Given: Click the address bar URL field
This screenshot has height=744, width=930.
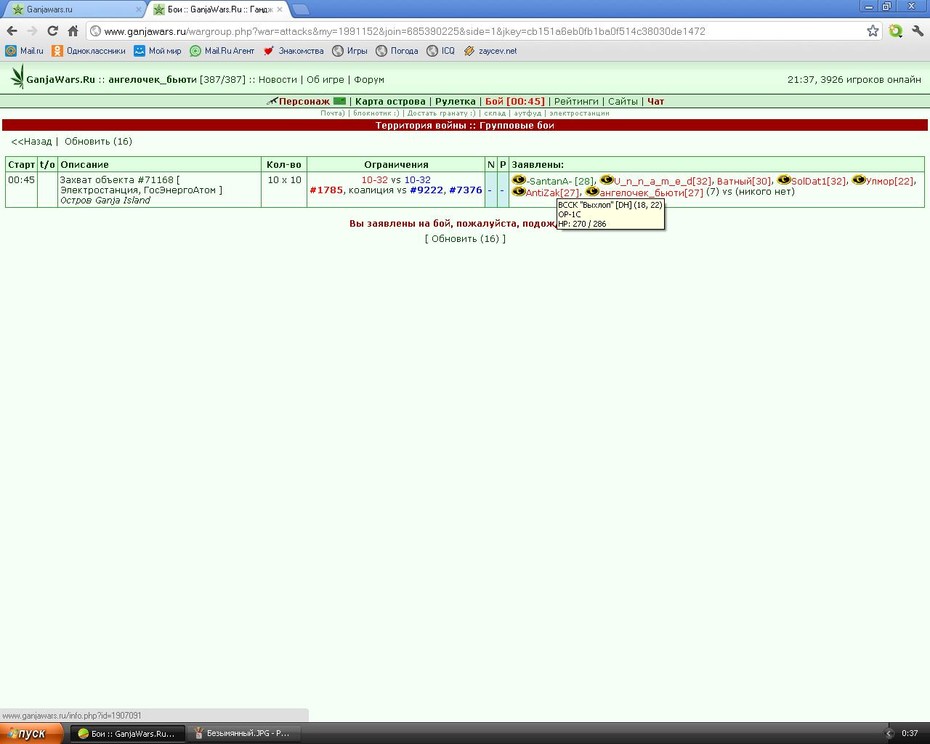Looking at the screenshot, I should [x=474, y=31].
